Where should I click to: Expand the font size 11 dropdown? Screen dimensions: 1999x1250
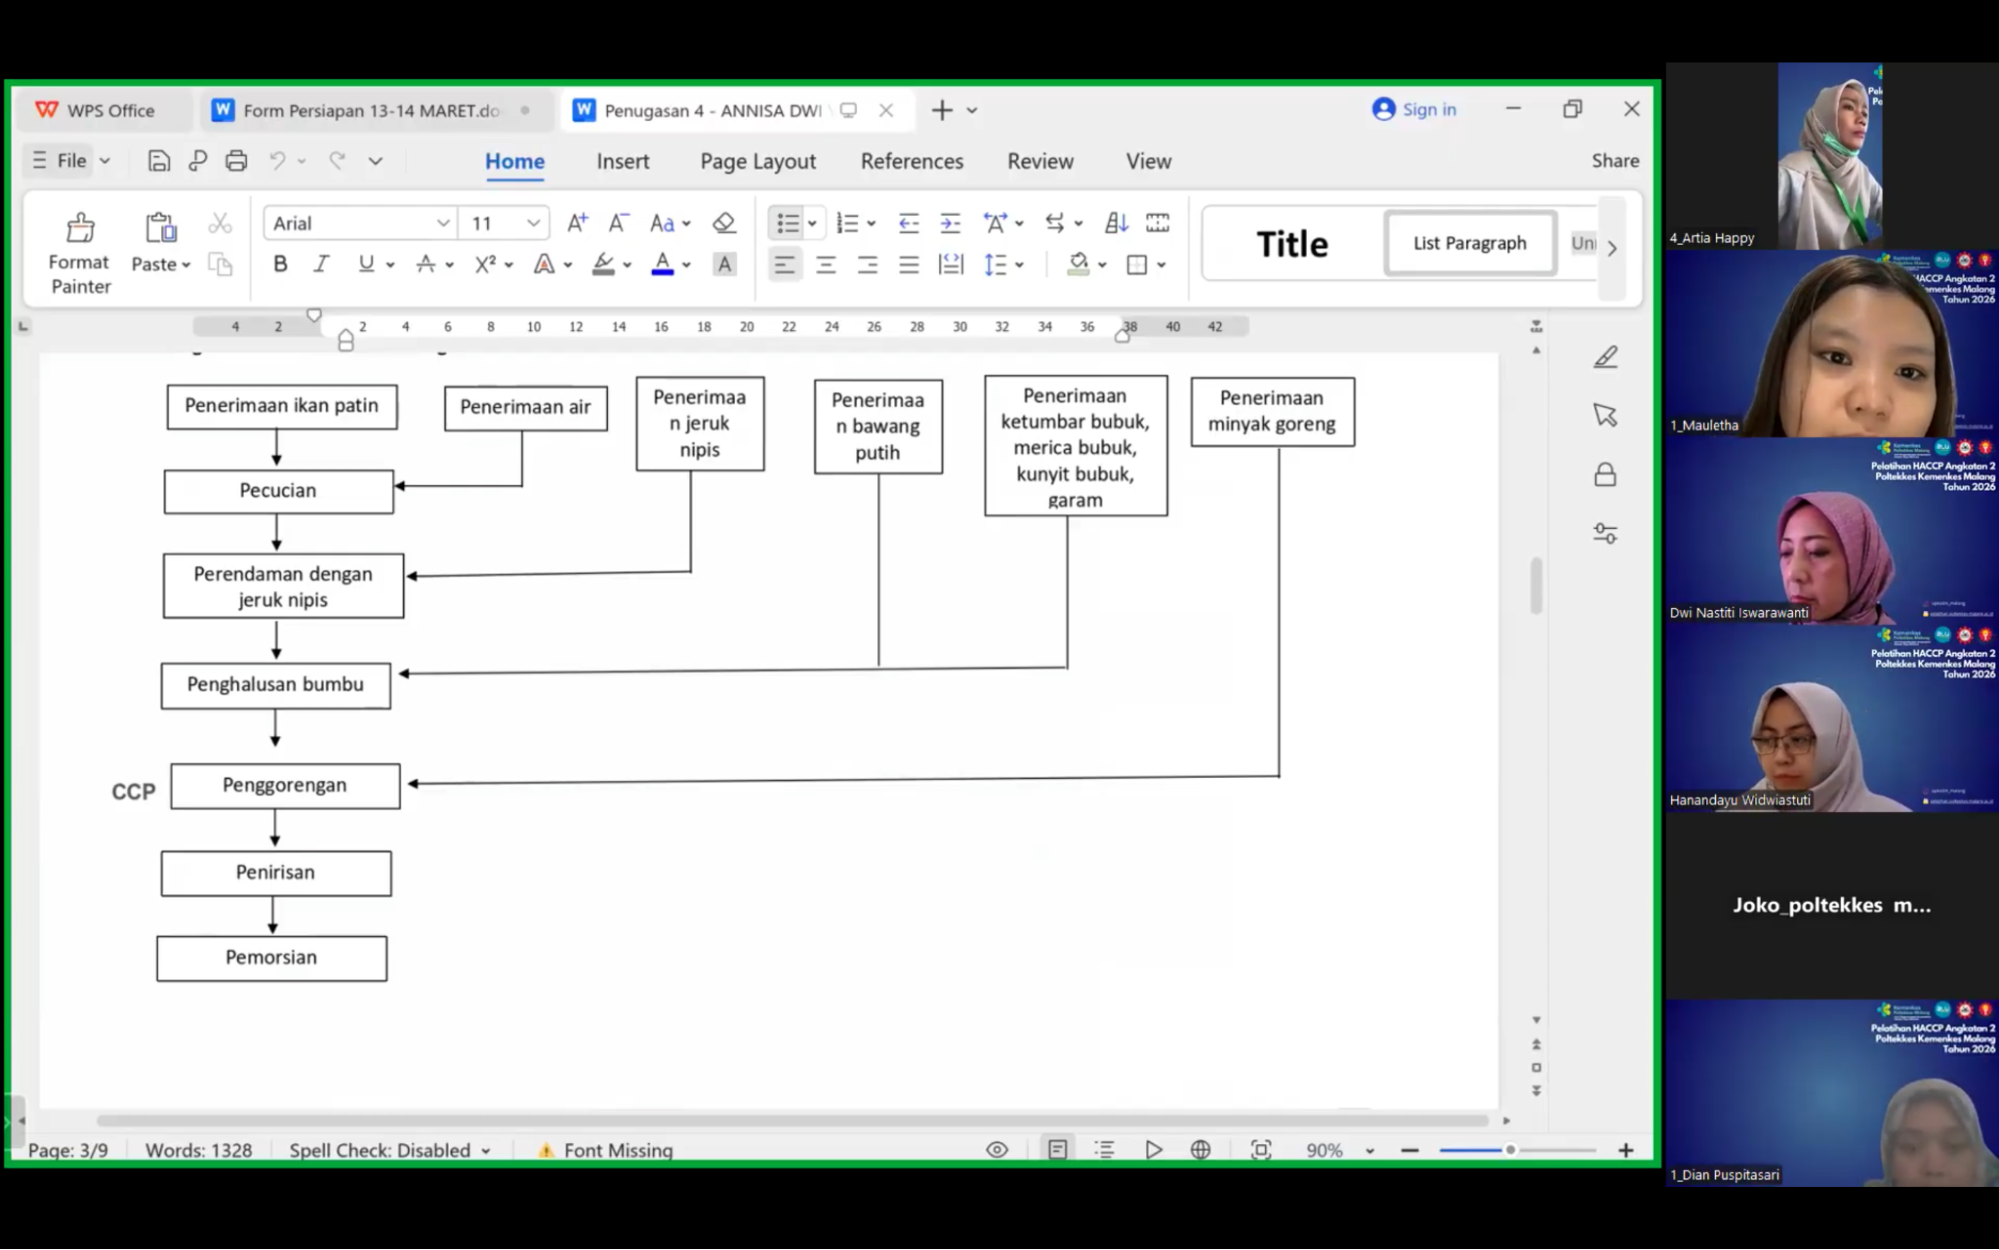[533, 223]
